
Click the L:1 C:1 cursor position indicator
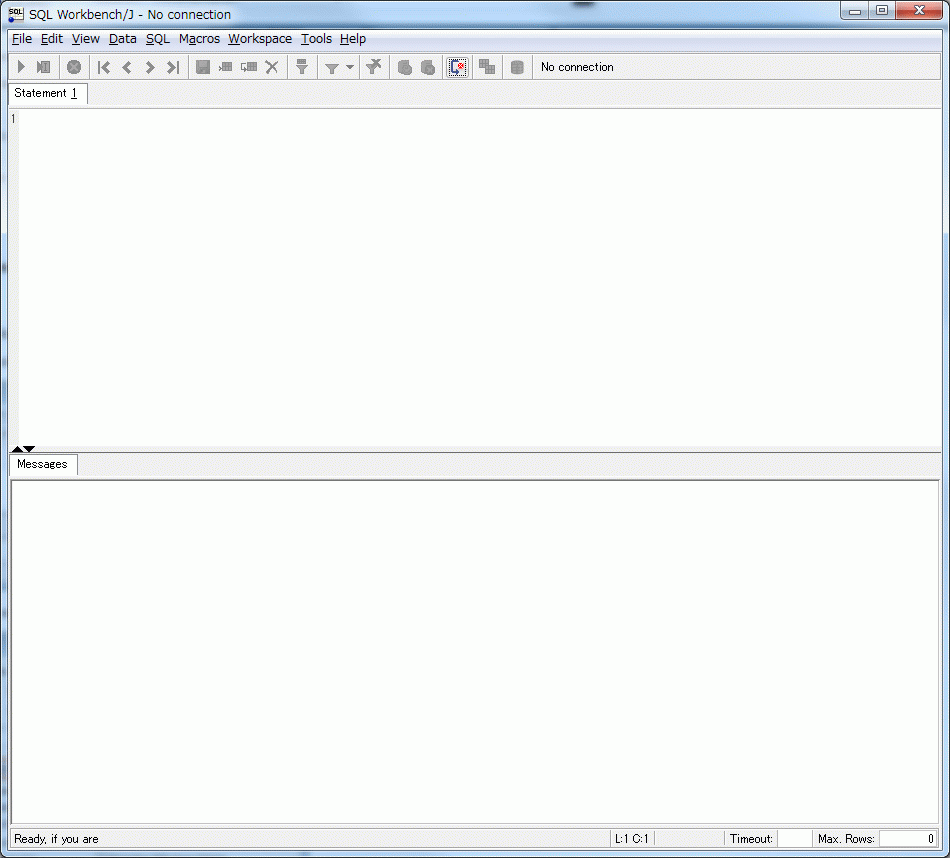(x=631, y=839)
